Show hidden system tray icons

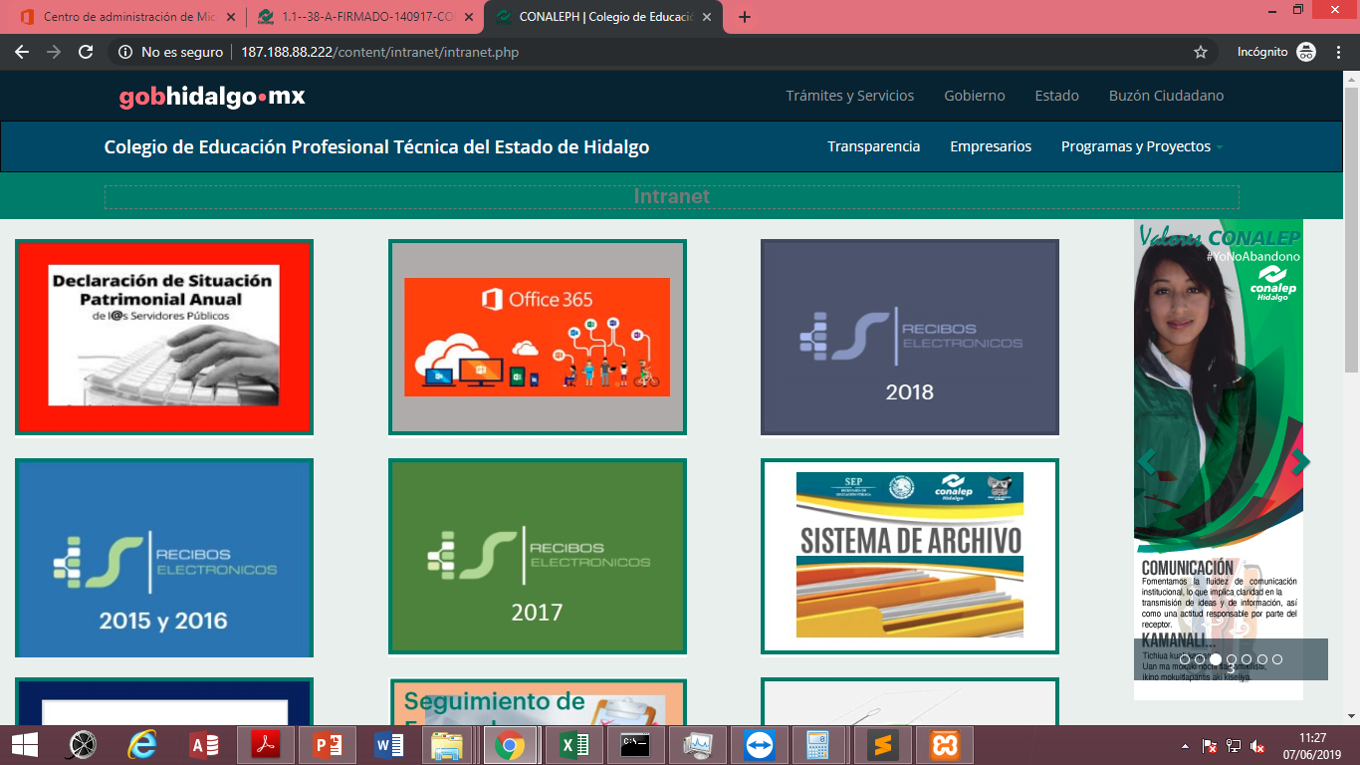(x=1186, y=746)
